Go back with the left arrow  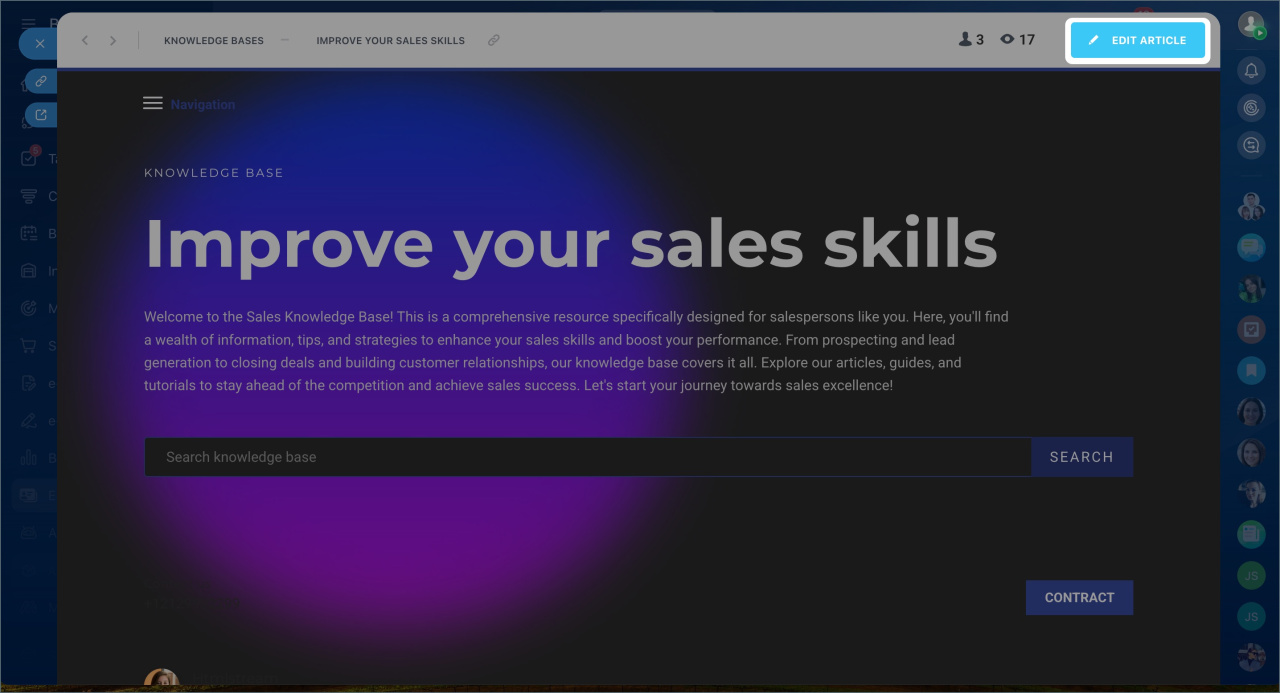pos(85,41)
